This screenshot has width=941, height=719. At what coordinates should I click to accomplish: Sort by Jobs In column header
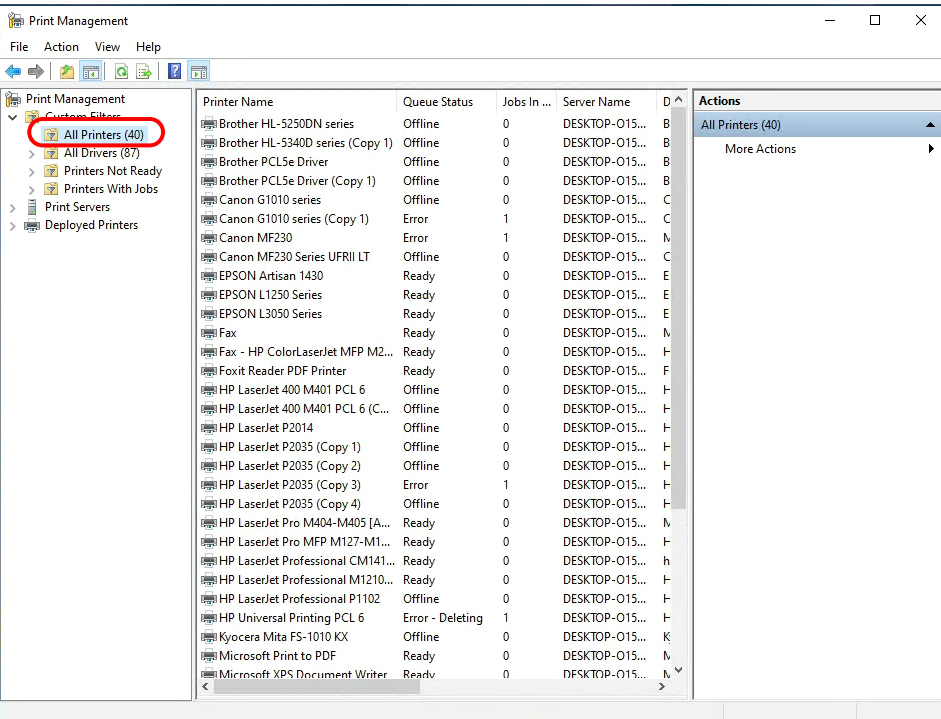pyautogui.click(x=526, y=102)
